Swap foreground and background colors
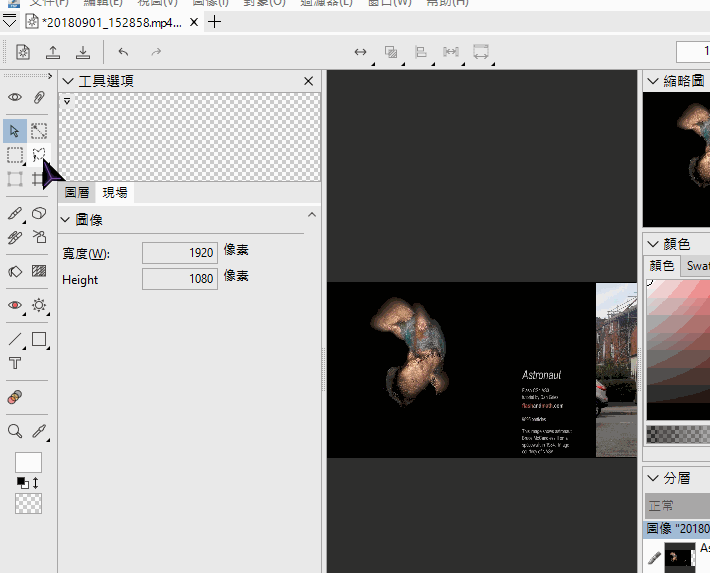Screen dimensions: 710x573 tap(36, 483)
